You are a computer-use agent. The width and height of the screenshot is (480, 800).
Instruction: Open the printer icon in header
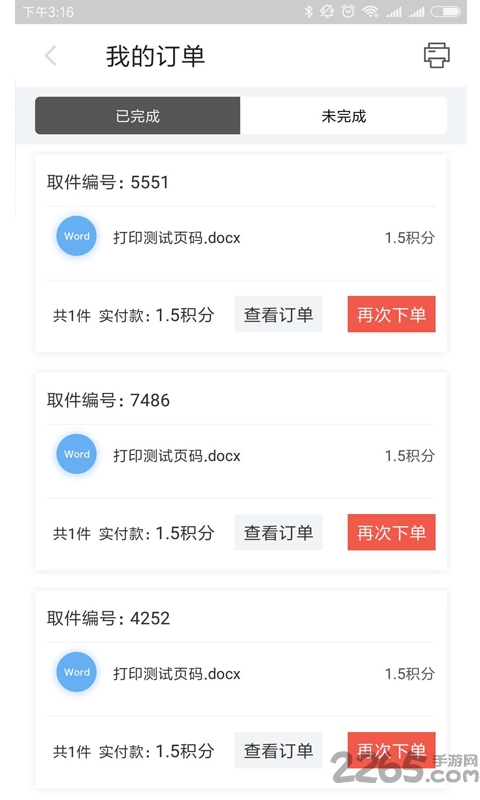click(437, 55)
